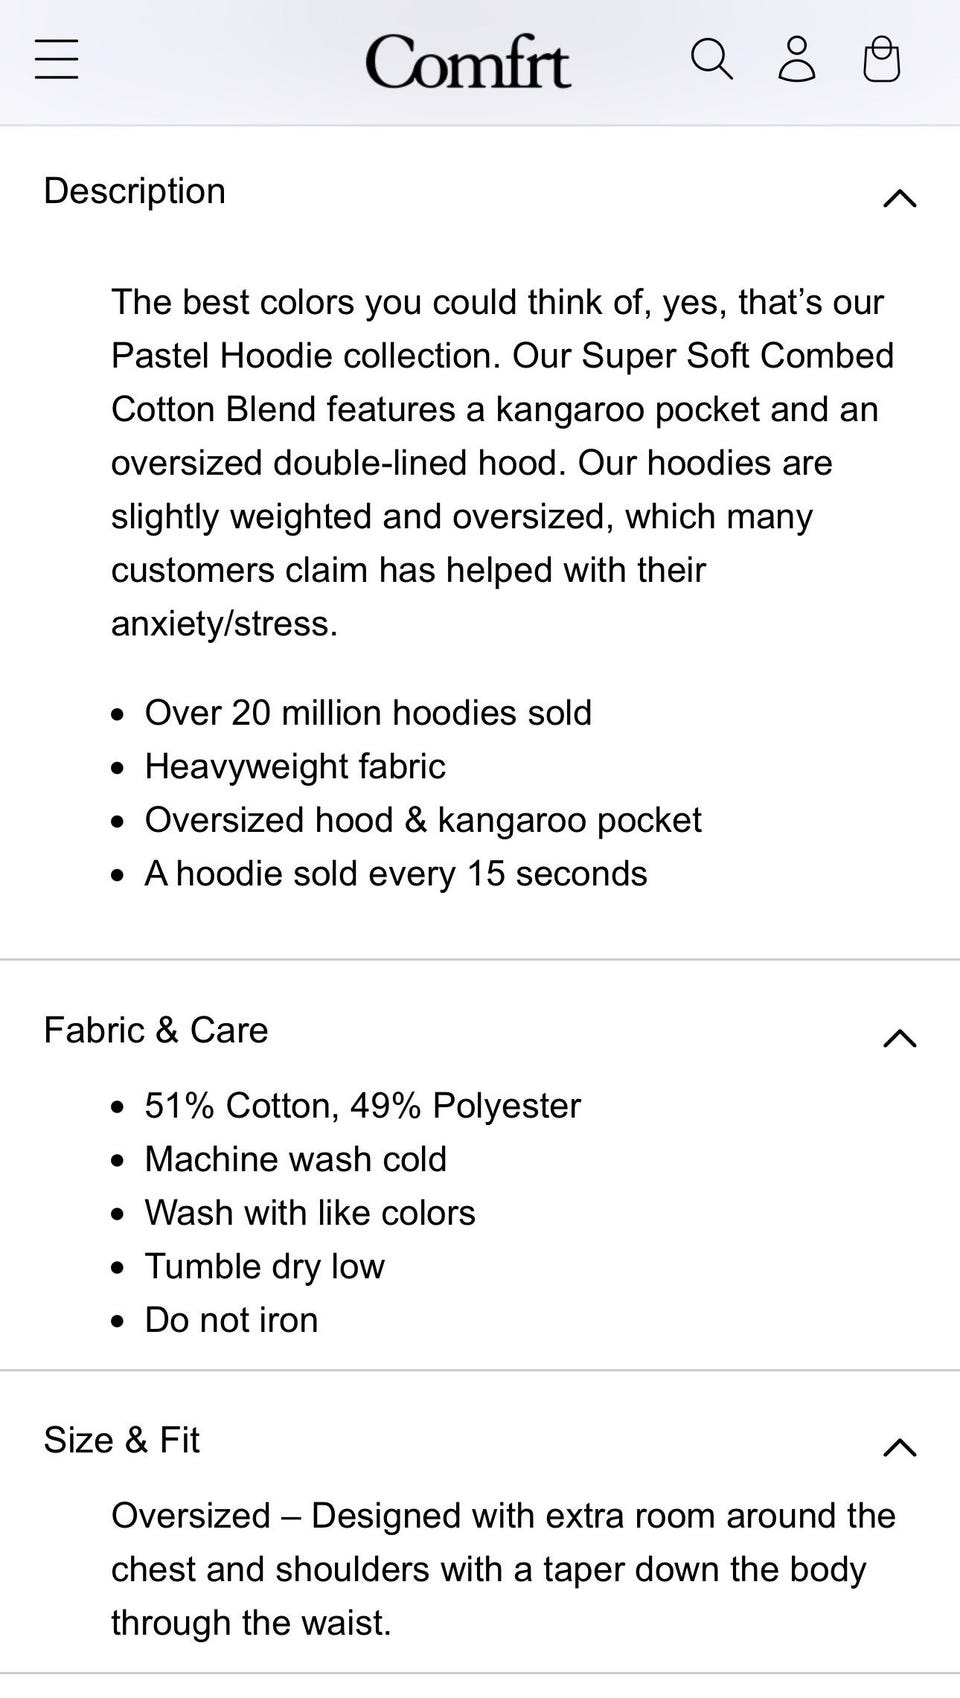
Task: Collapse the Description section chevron
Action: click(900, 198)
